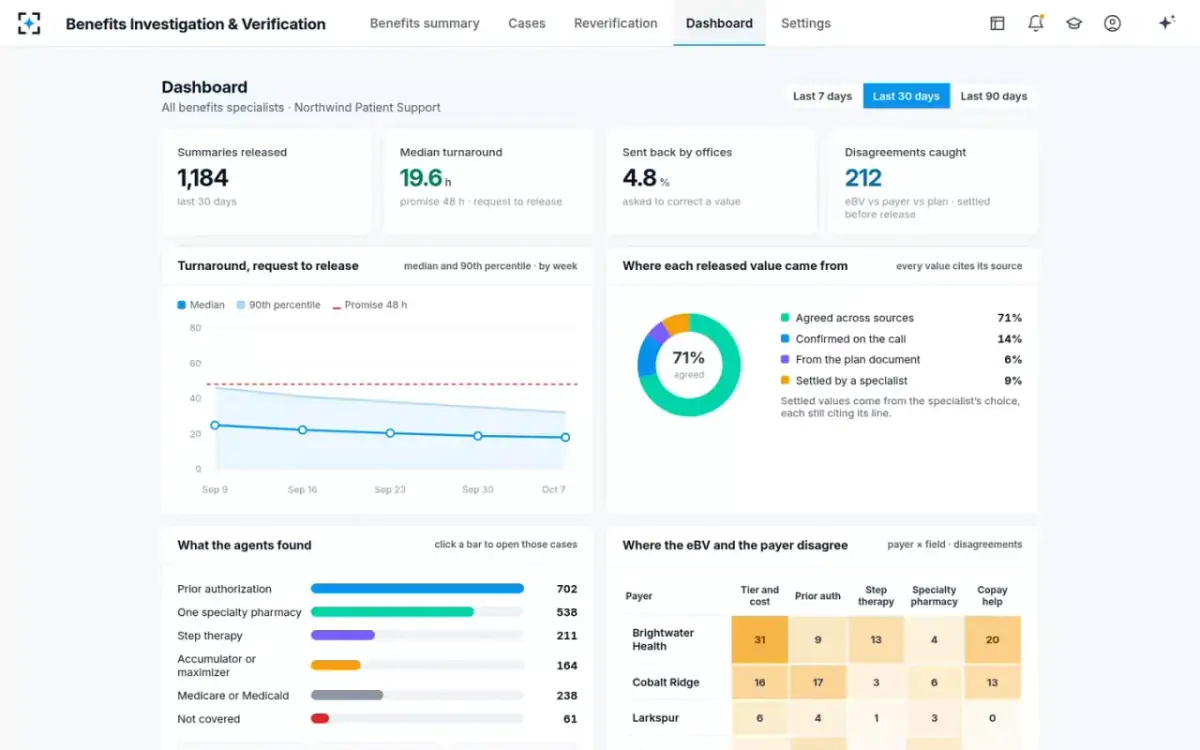Click the Copay help column header
This screenshot has height=750, width=1200.
tap(992, 596)
